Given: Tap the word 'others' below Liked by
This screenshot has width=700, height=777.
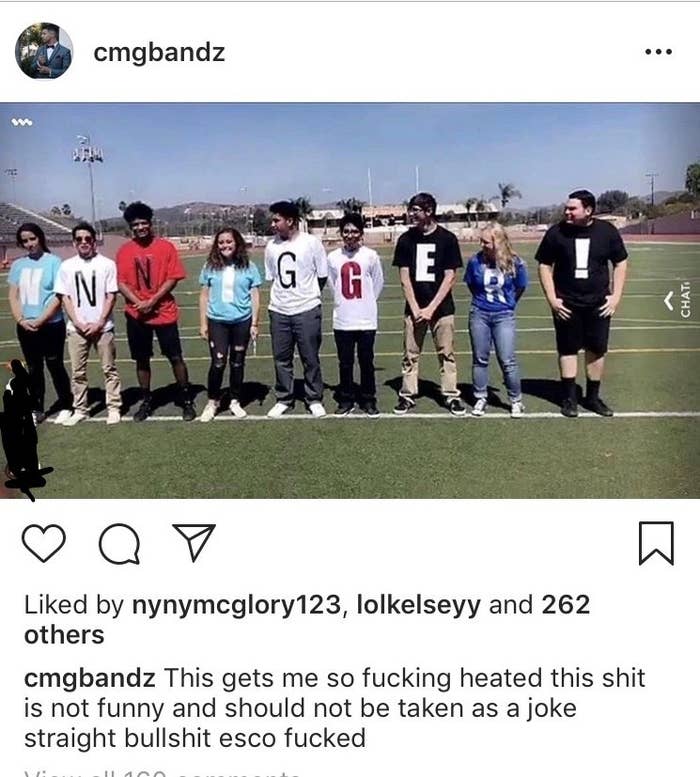Looking at the screenshot, I should (64, 635).
